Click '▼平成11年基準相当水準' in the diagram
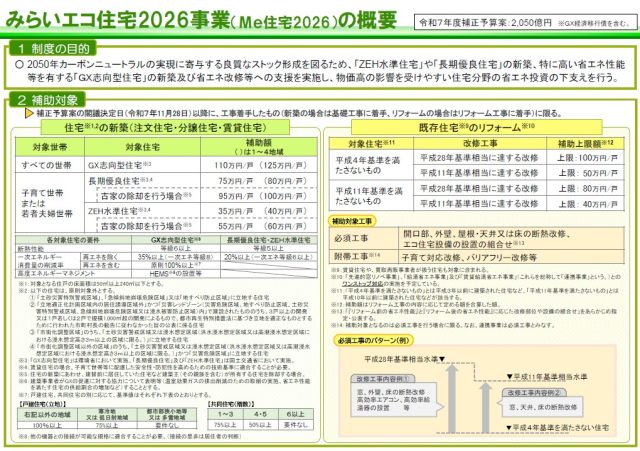Image resolution: width=640 pixels, height=451 pixels. coord(547,376)
